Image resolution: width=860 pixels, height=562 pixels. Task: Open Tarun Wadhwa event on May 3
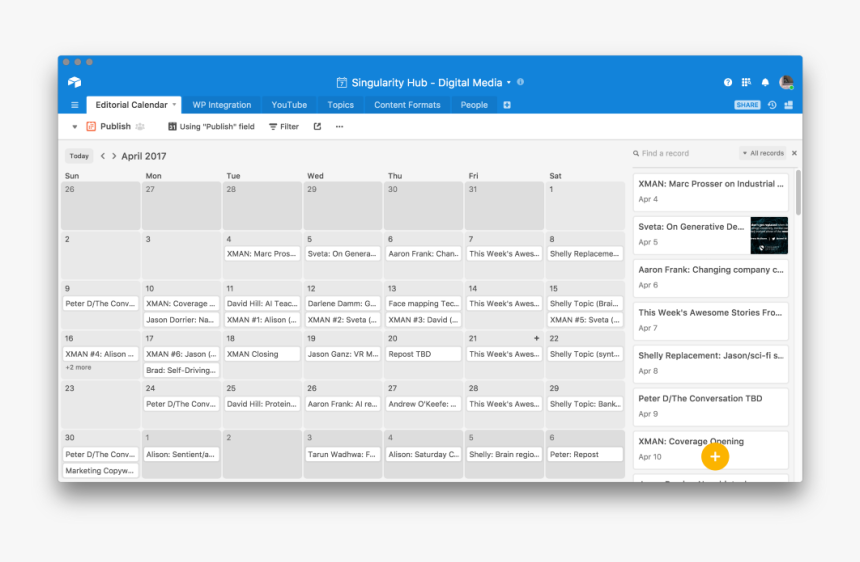pos(343,455)
